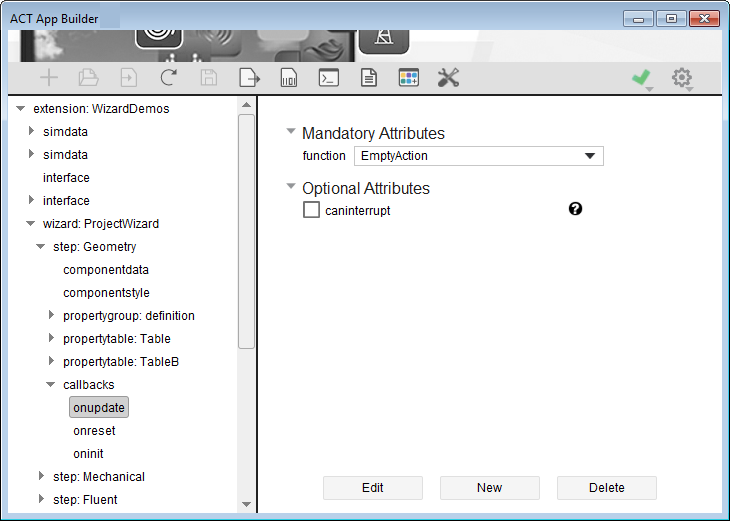
Task: Click the green checkmark validation icon
Action: 642,77
